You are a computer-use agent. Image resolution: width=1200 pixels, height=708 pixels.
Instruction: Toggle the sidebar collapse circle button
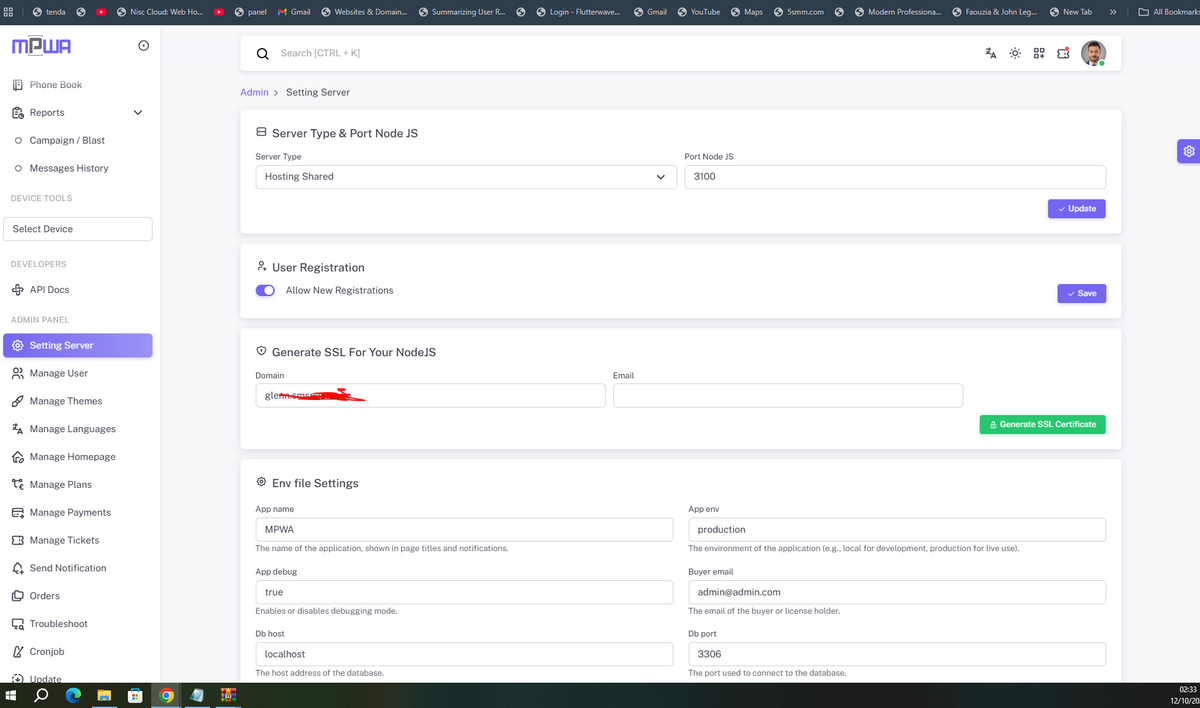pyautogui.click(x=143, y=46)
